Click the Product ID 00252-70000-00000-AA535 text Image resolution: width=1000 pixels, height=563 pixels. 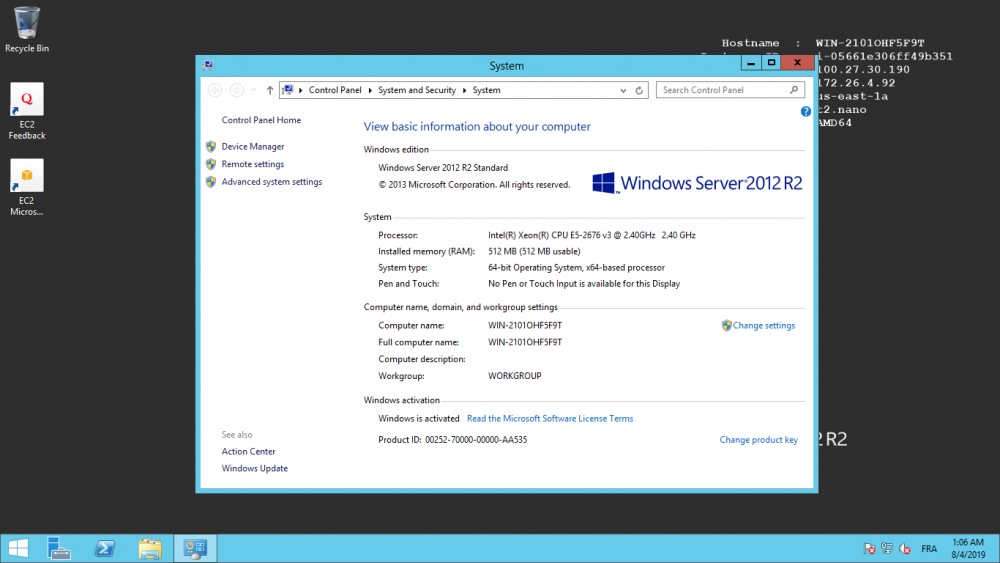[x=452, y=440]
